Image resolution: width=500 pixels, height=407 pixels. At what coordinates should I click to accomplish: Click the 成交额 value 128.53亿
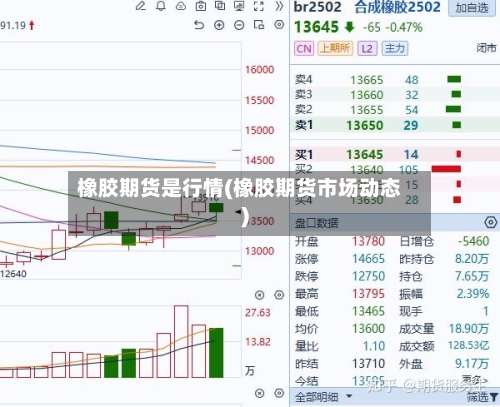[468, 345]
